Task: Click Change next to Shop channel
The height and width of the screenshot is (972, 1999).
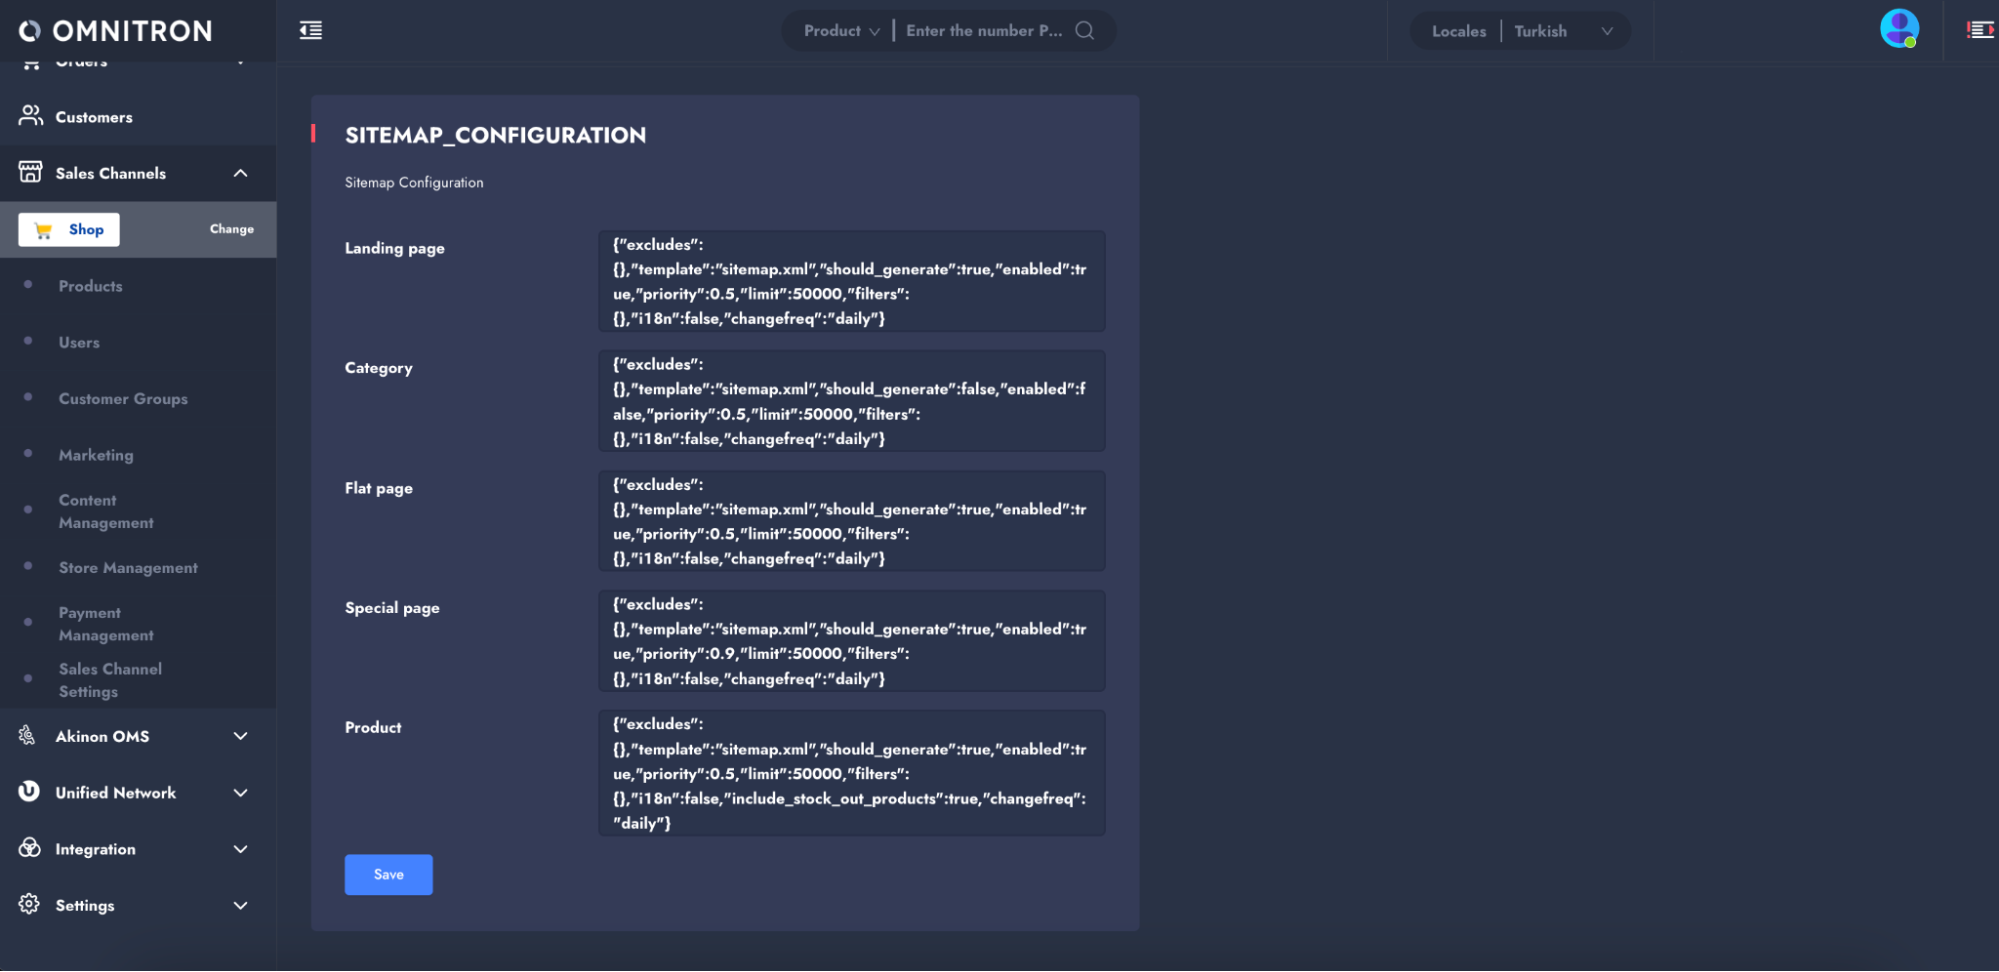Action: (231, 229)
